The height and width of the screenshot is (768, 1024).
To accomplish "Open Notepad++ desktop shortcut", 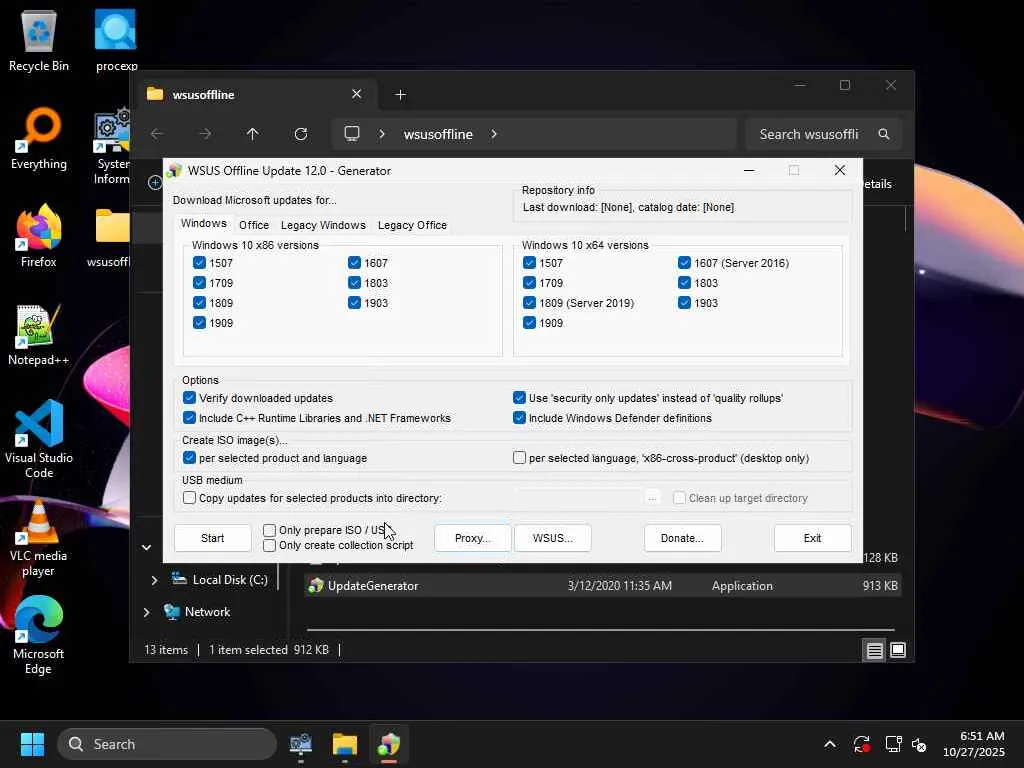I will (39, 334).
